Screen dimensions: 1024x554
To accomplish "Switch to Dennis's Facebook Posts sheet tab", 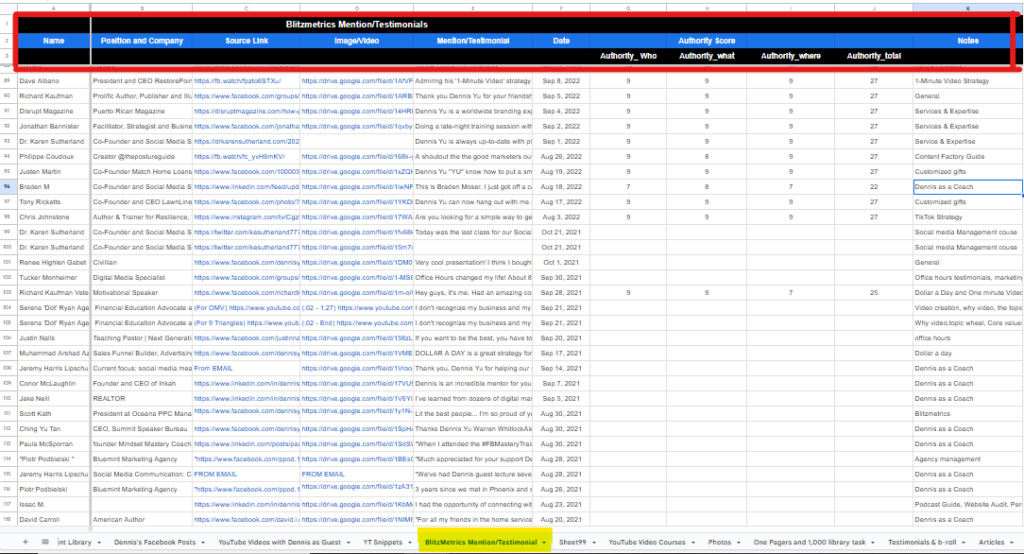I will click(155, 542).
